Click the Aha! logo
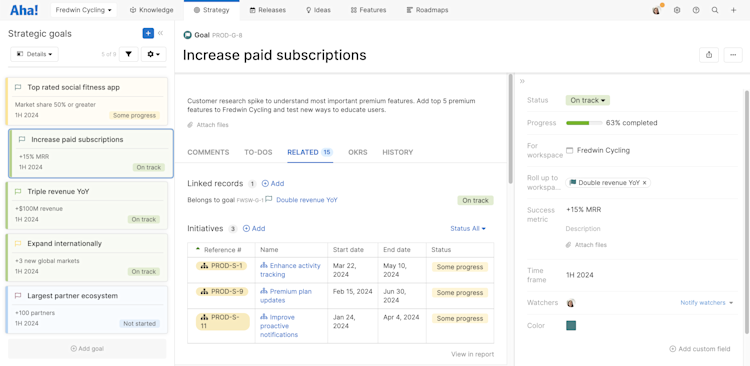Screen dimensions: 750x366 click(24, 10)
